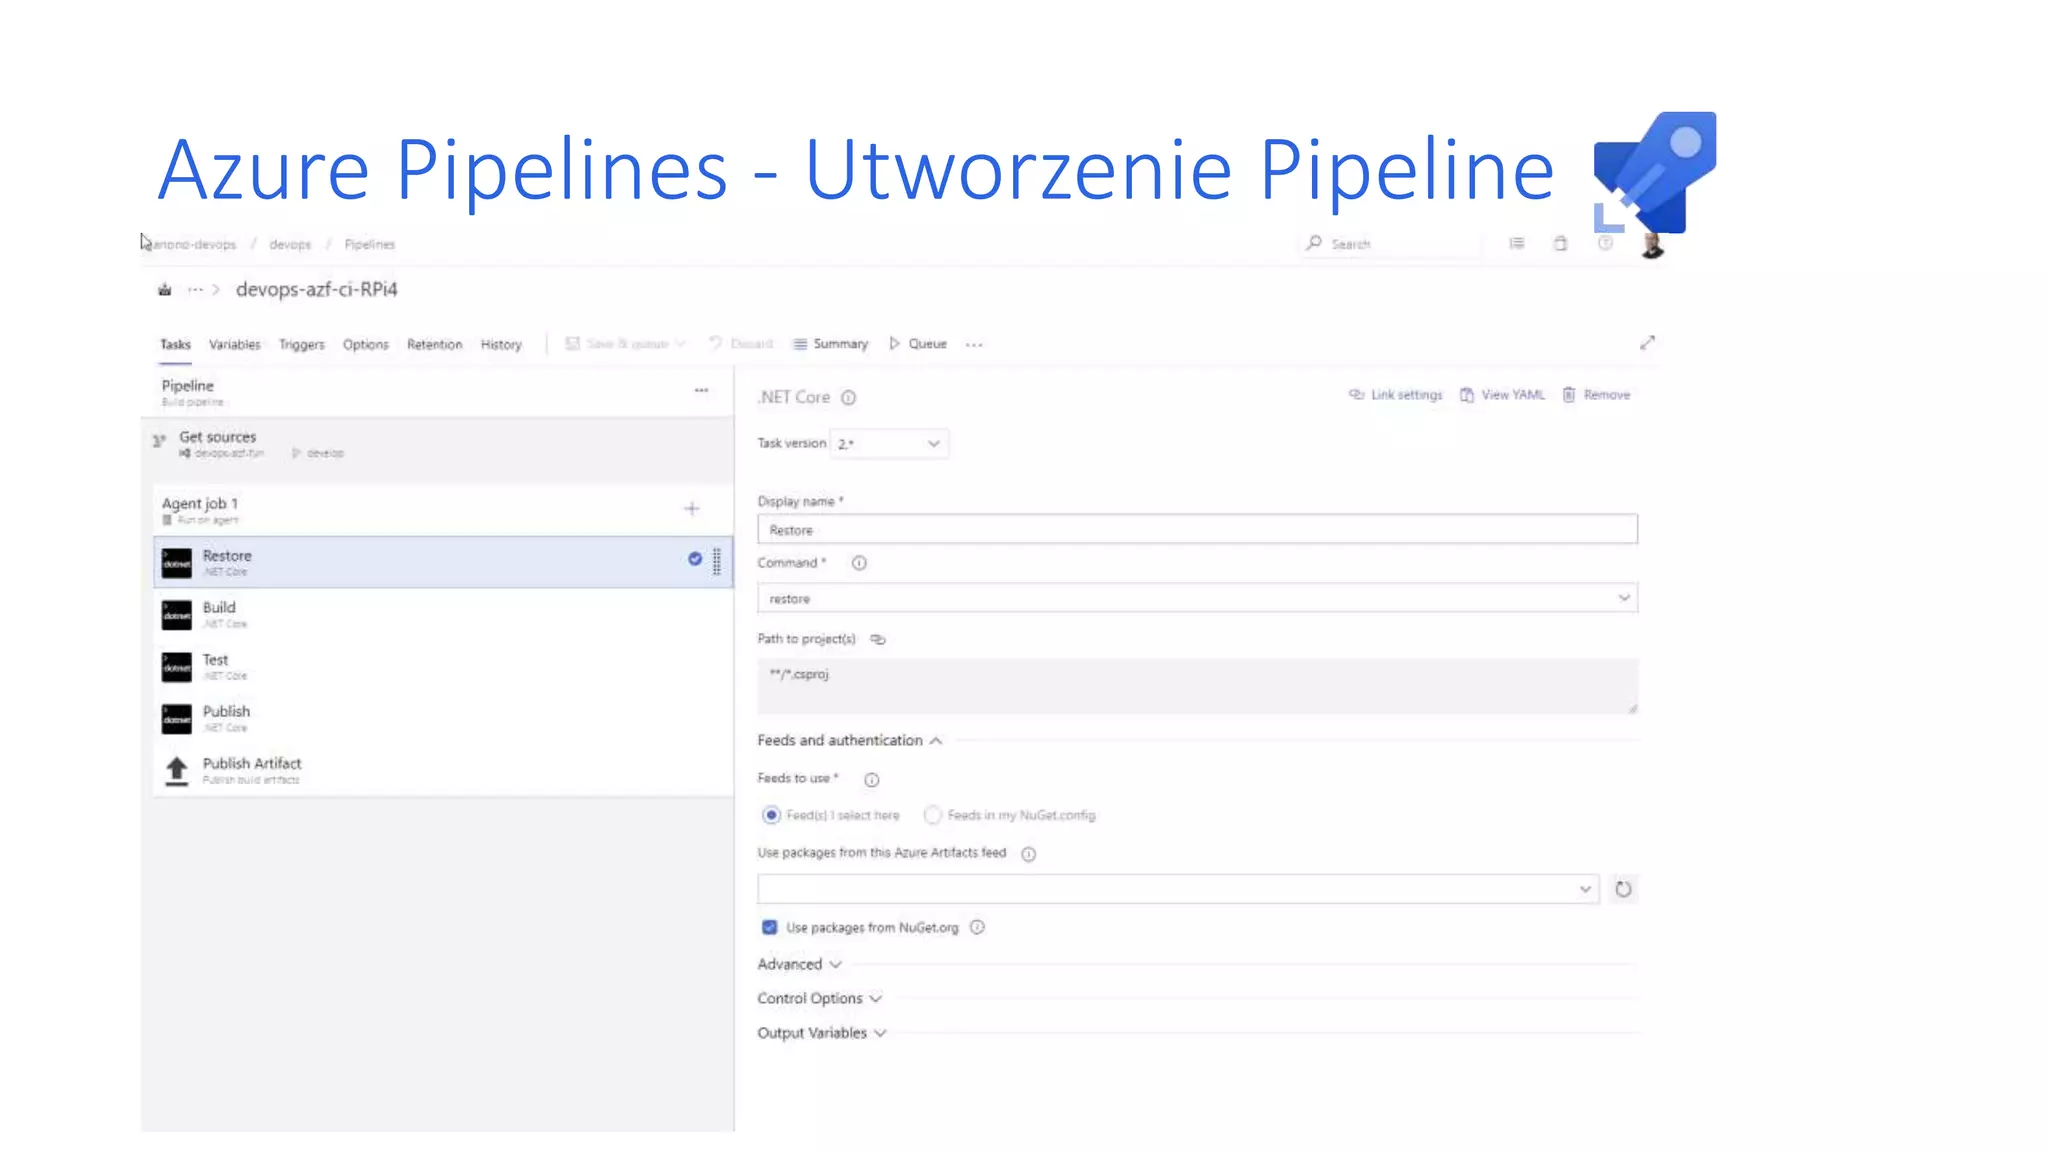2048x1152 pixels.
Task: Show Azure Artifacts feed info icon
Action: pyautogui.click(x=1028, y=854)
